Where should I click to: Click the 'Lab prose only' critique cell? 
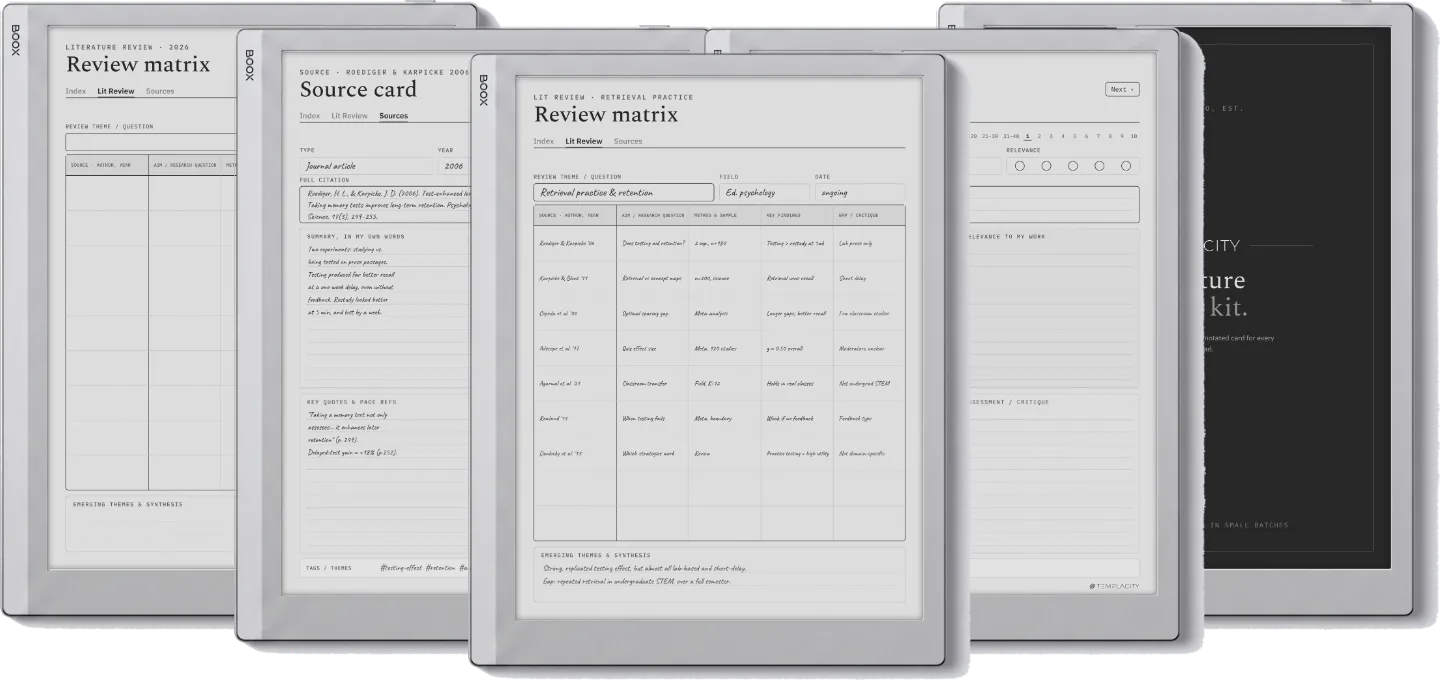coord(869,243)
